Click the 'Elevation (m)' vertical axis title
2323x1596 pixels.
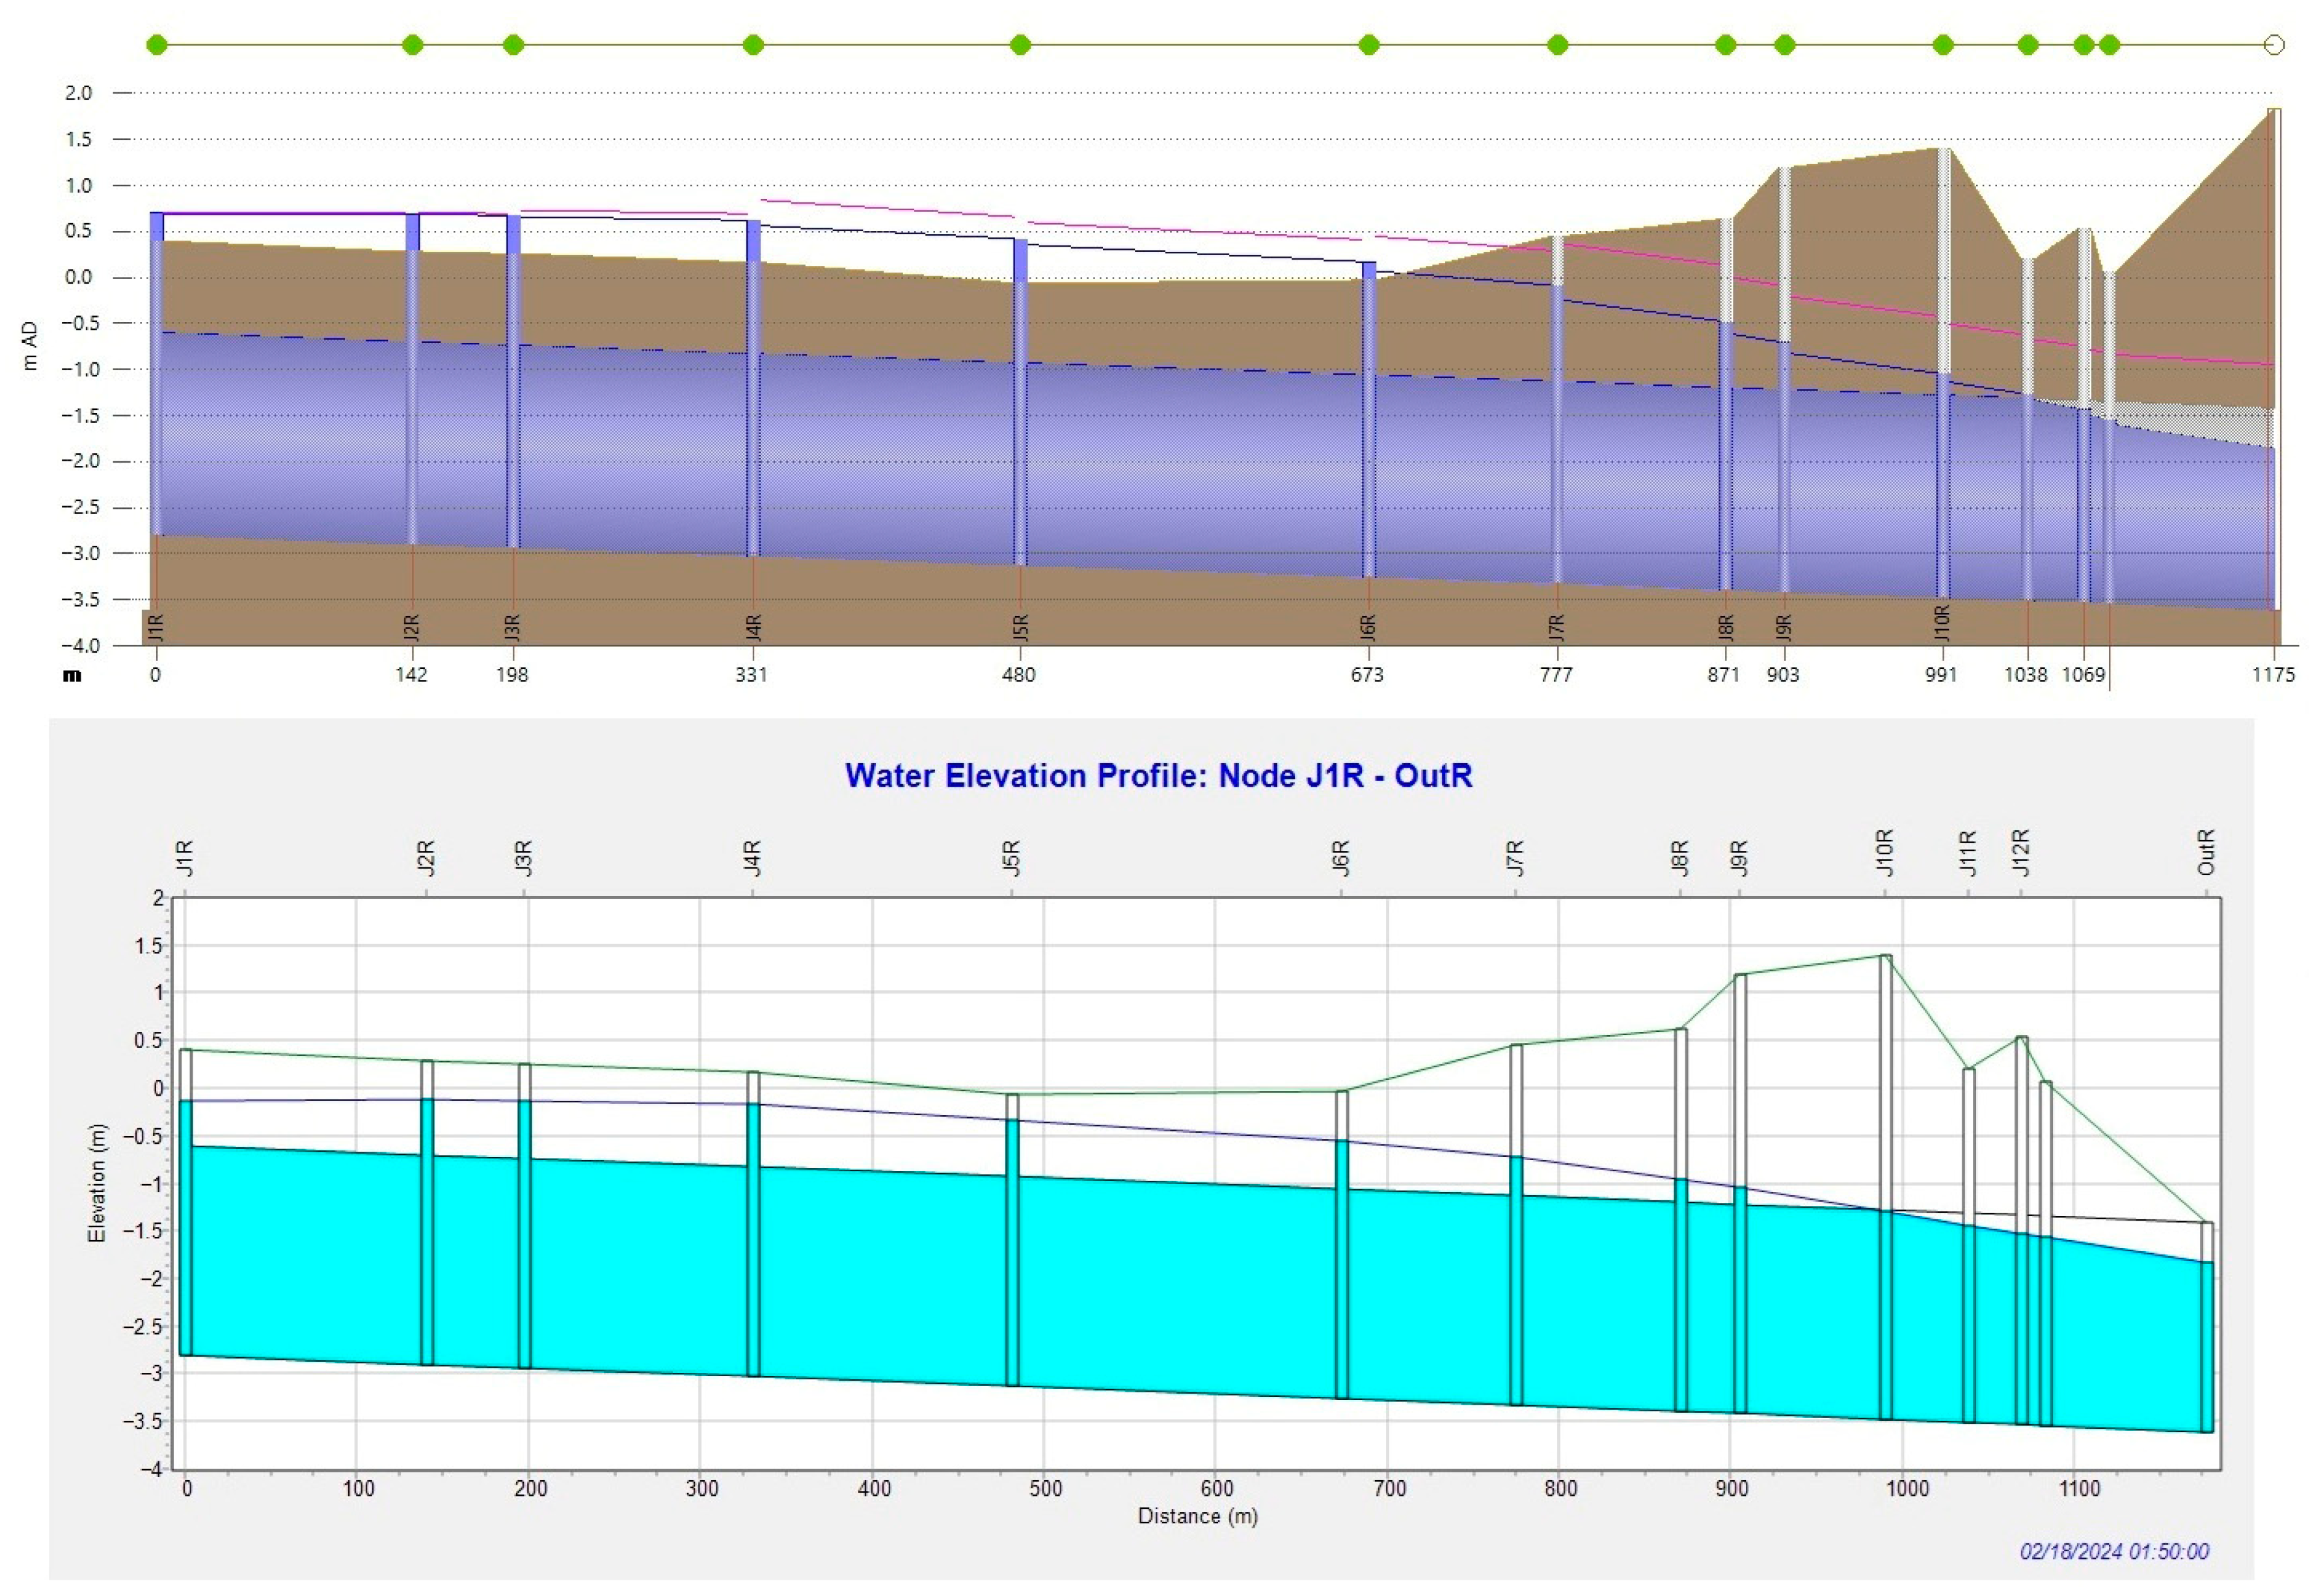tap(97, 1184)
